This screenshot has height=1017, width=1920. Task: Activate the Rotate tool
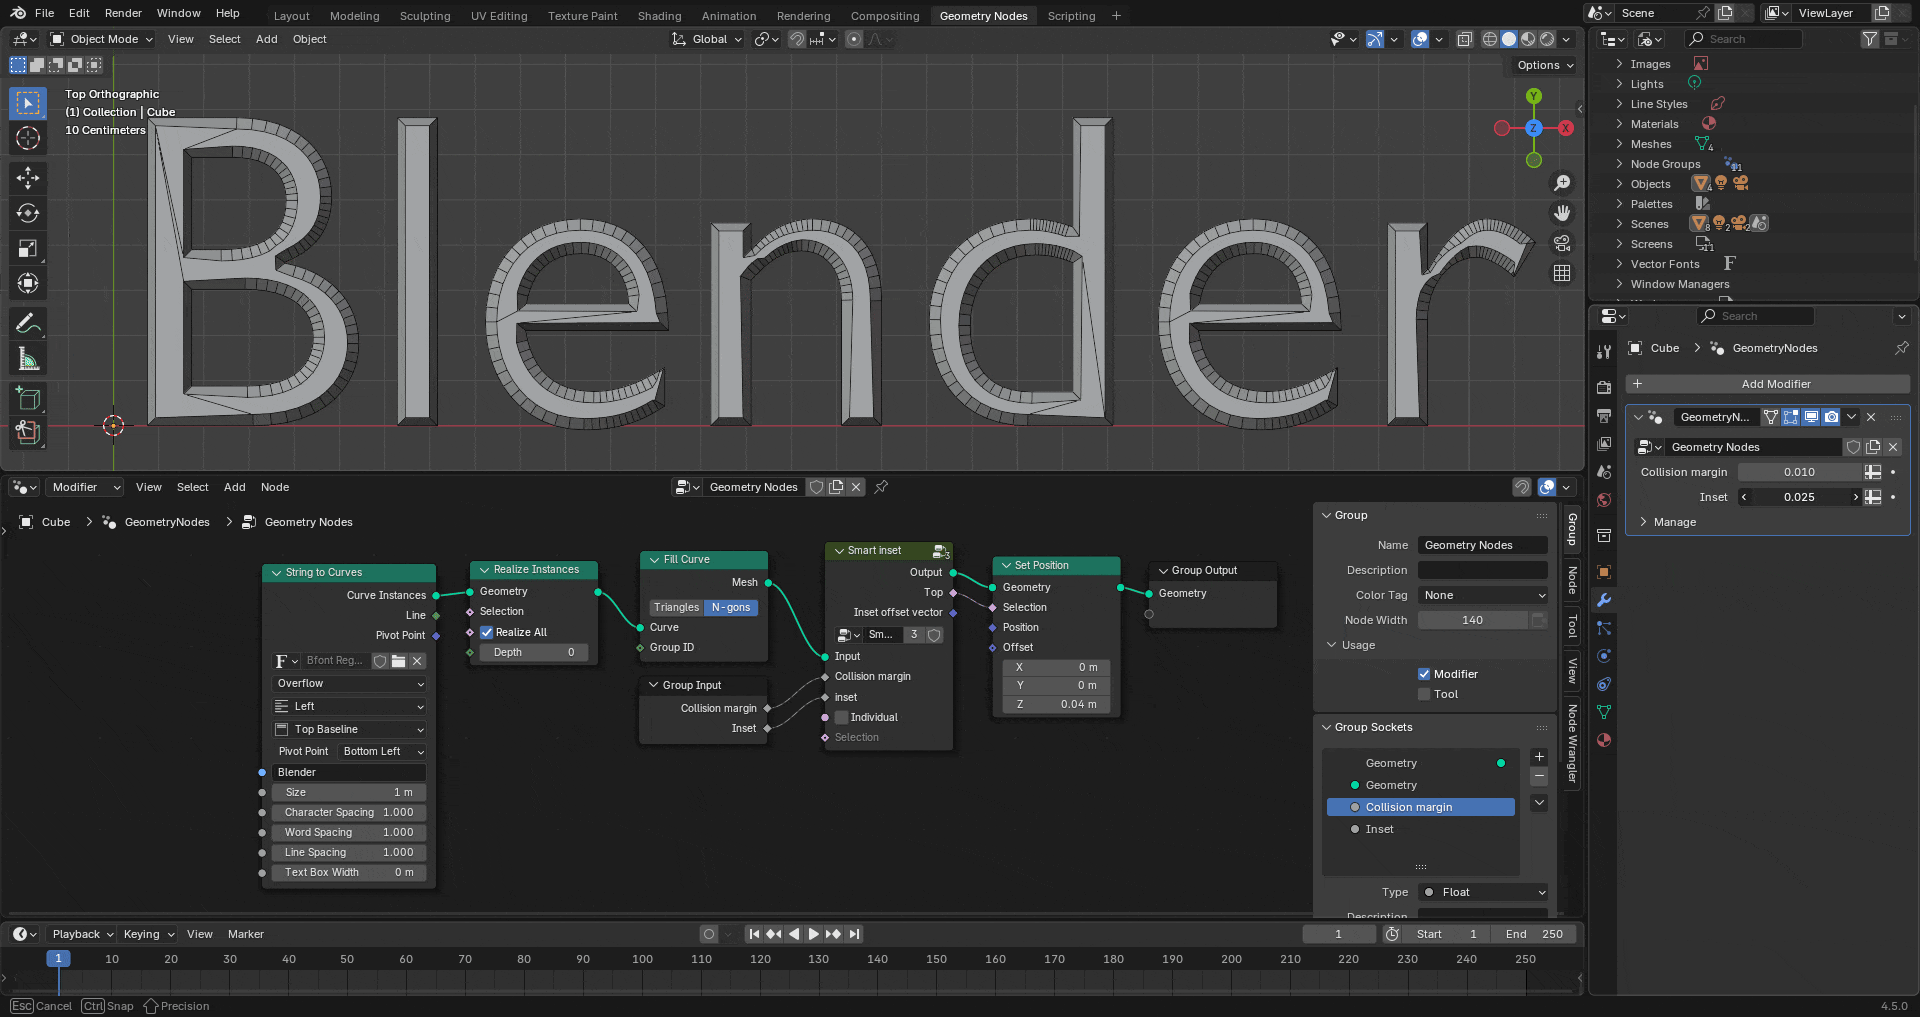(x=28, y=213)
